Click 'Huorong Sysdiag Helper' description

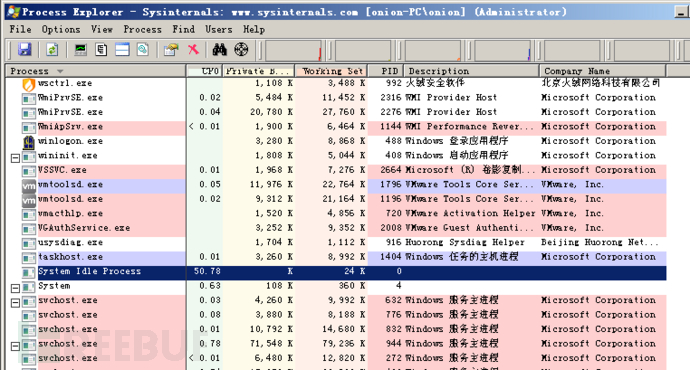click(465, 242)
